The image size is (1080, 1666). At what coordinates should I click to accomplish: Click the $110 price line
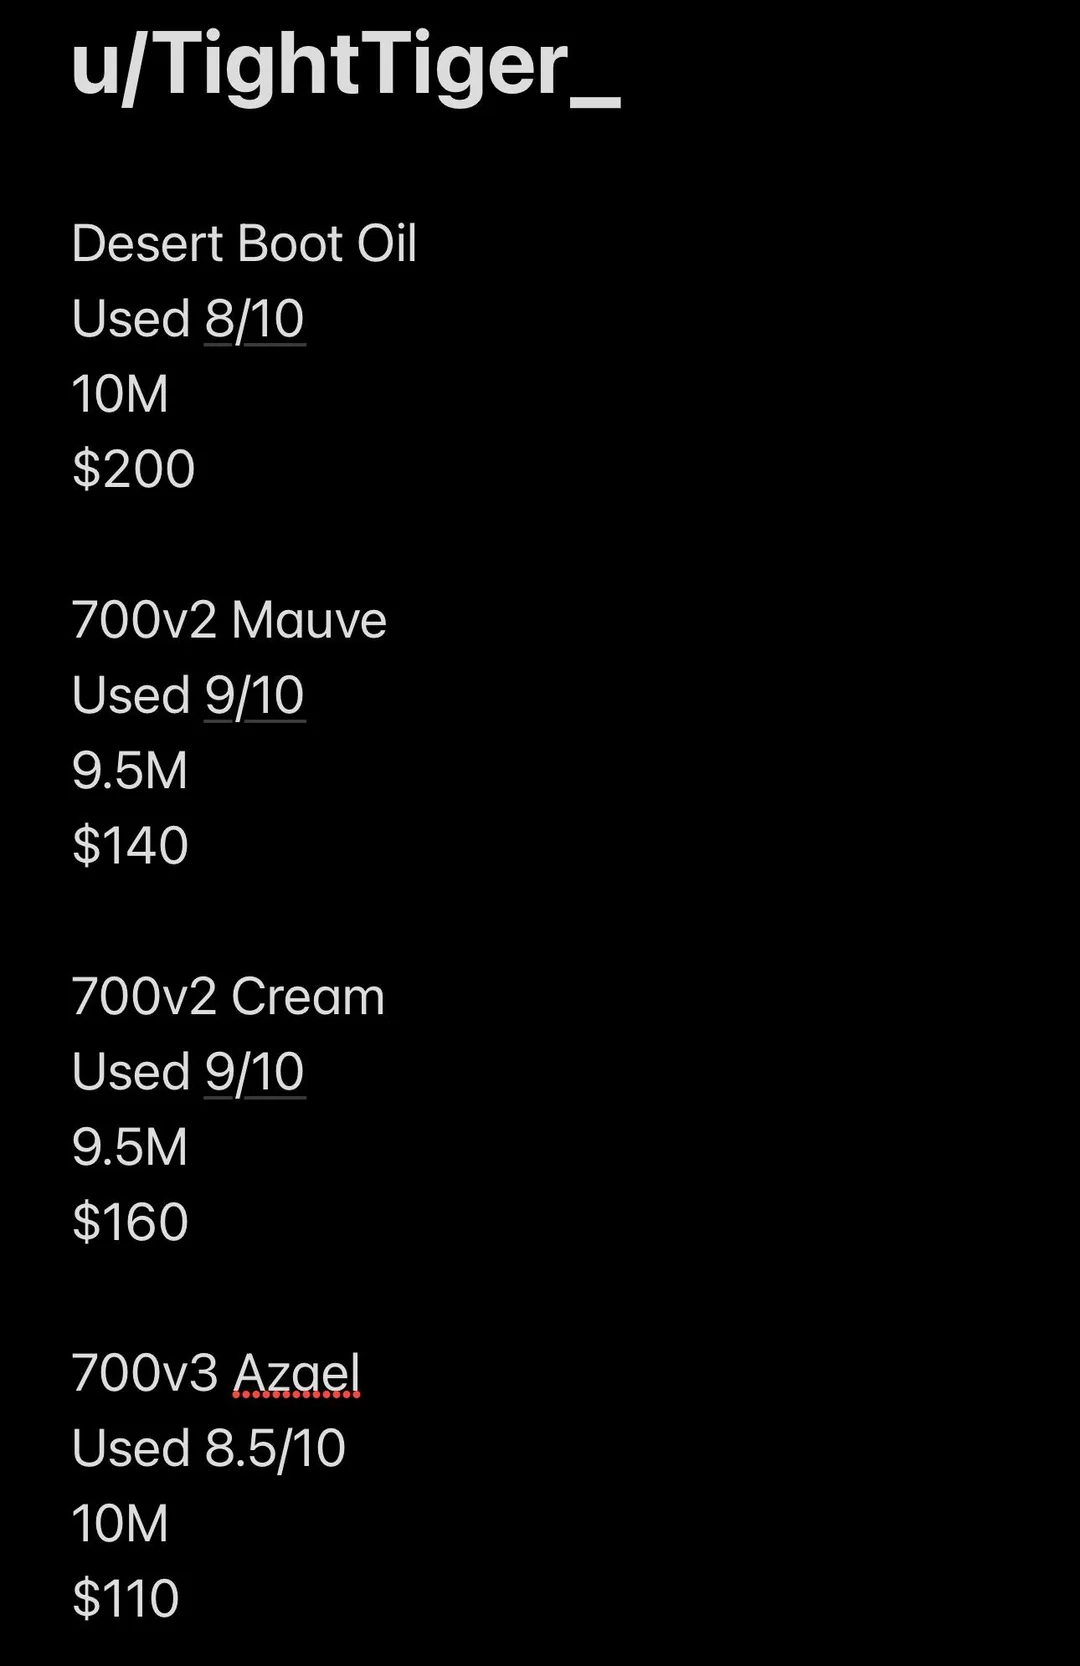pyautogui.click(x=126, y=1599)
